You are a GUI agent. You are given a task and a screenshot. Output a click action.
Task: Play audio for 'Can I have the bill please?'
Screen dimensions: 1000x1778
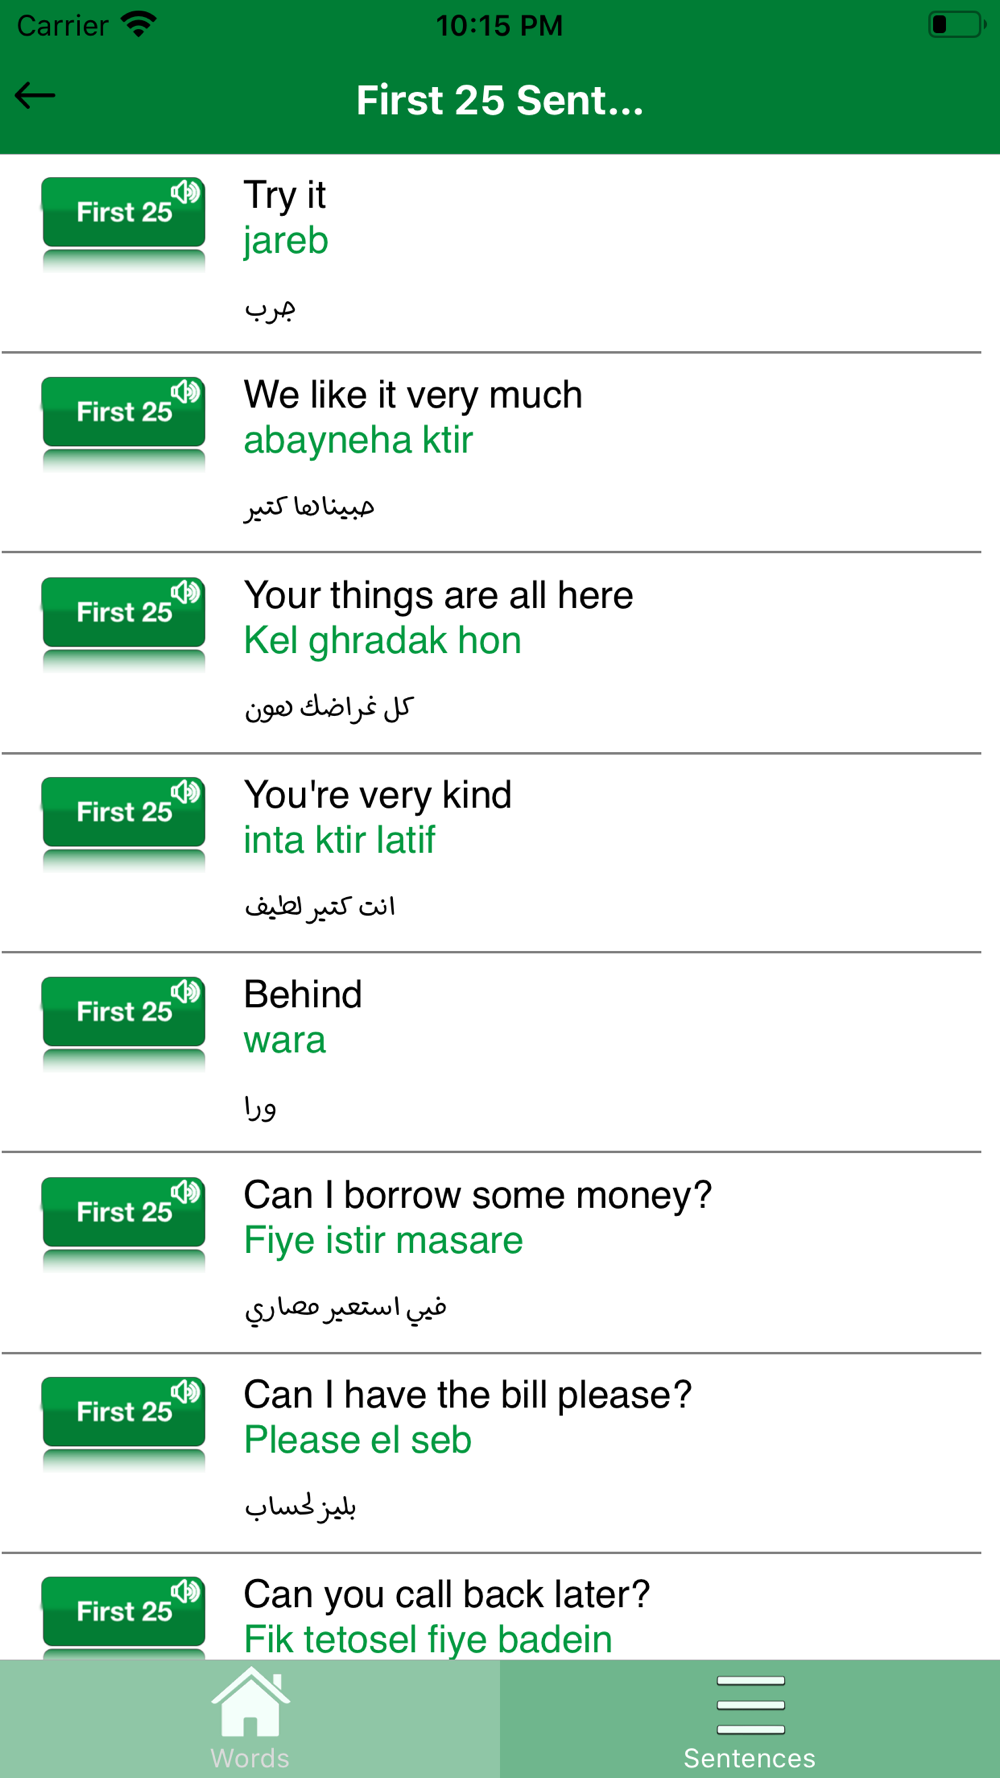[x=124, y=1412]
